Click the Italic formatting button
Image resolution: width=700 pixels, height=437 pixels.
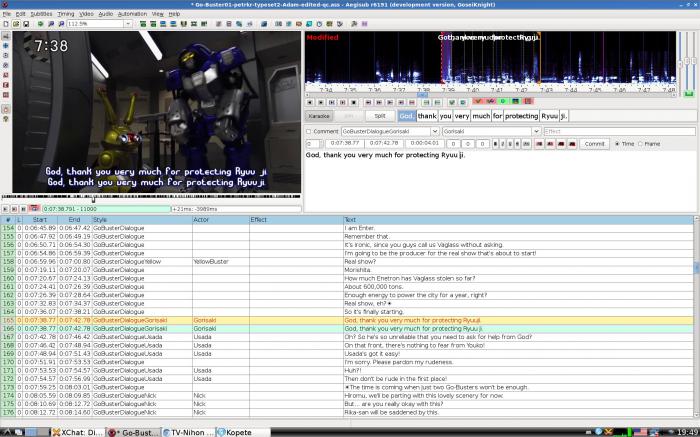(x=502, y=144)
